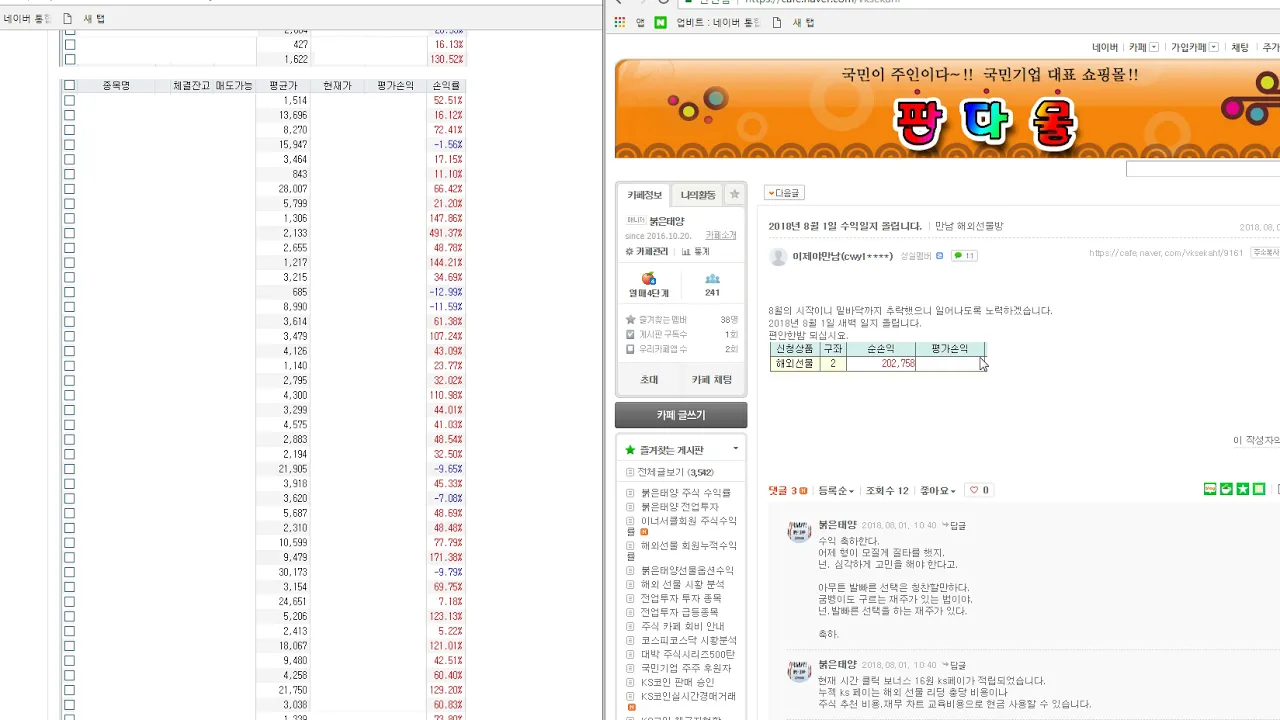Click the green star next to 즐겨찾는 게시판

[x=630, y=451]
